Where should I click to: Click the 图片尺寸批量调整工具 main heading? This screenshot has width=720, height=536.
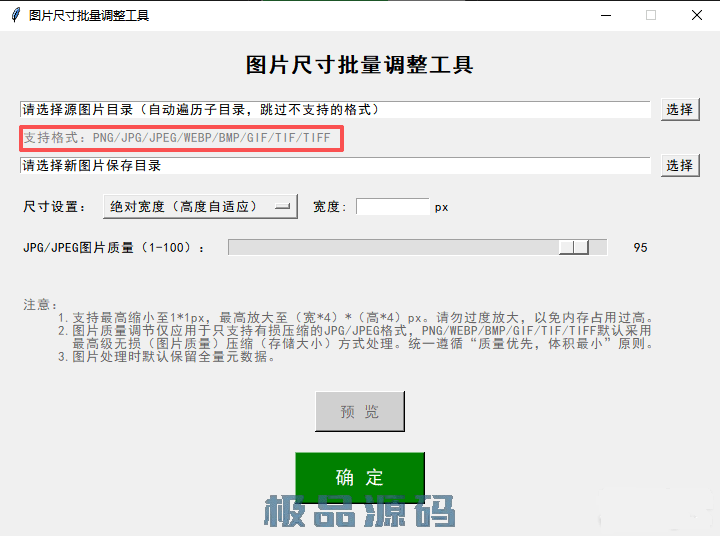point(359,65)
